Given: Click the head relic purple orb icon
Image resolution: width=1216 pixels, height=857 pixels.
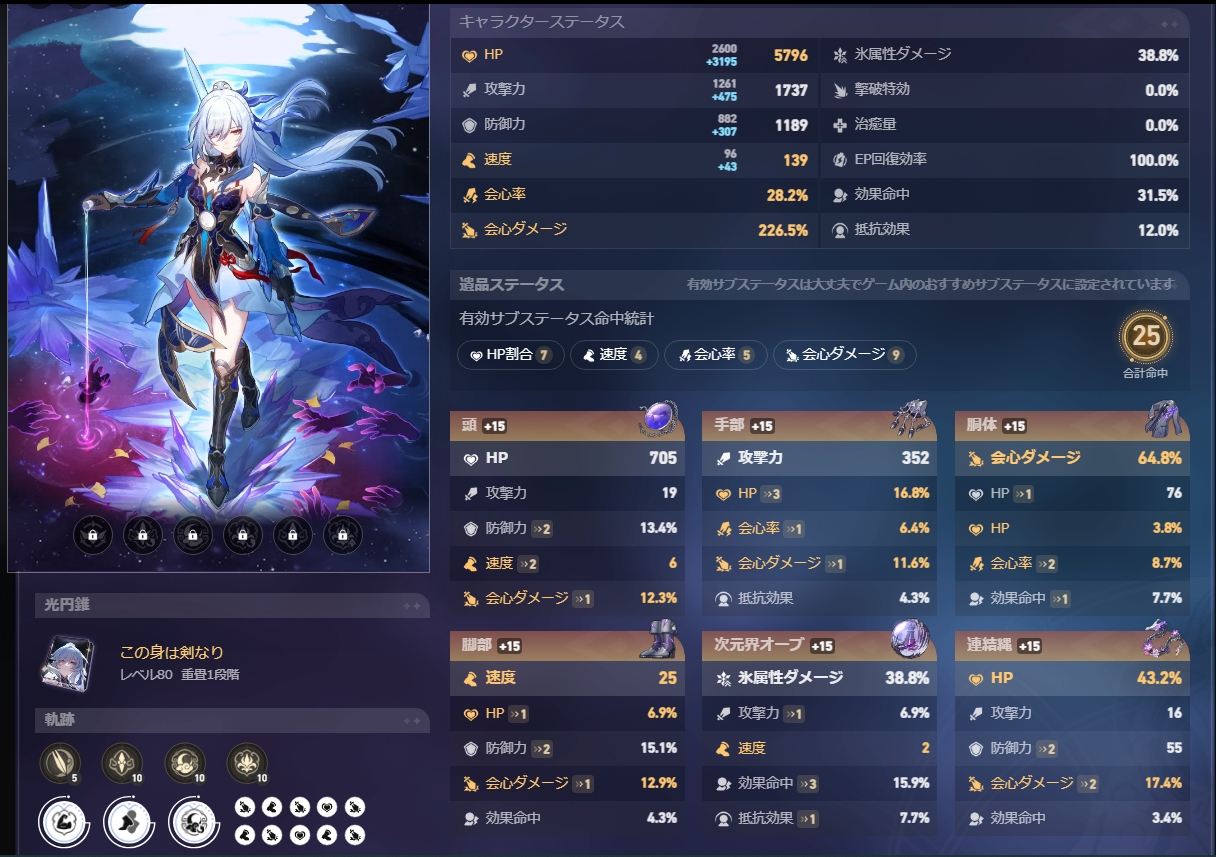Looking at the screenshot, I should pyautogui.click(x=659, y=419).
